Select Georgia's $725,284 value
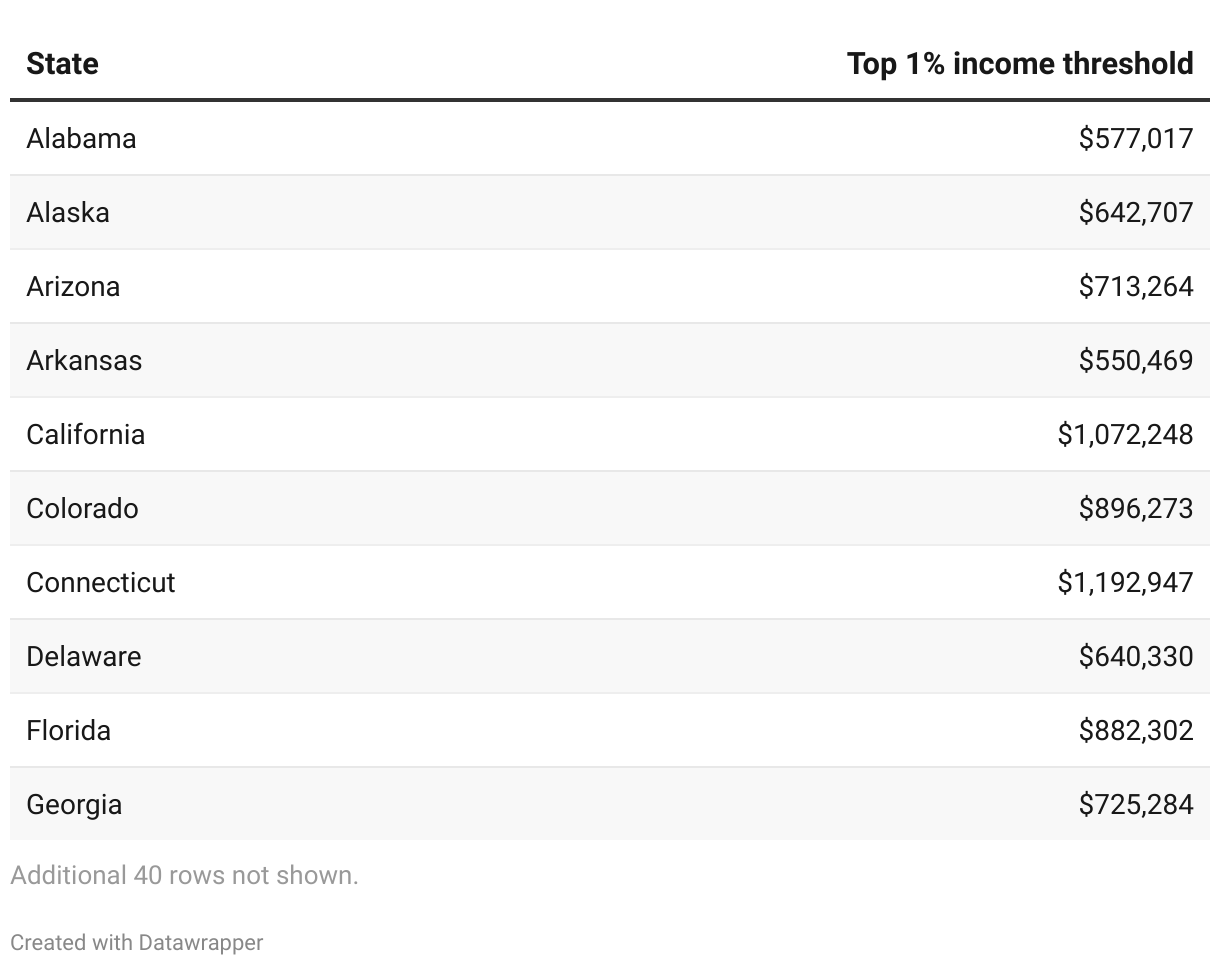1220x966 pixels. point(1136,804)
